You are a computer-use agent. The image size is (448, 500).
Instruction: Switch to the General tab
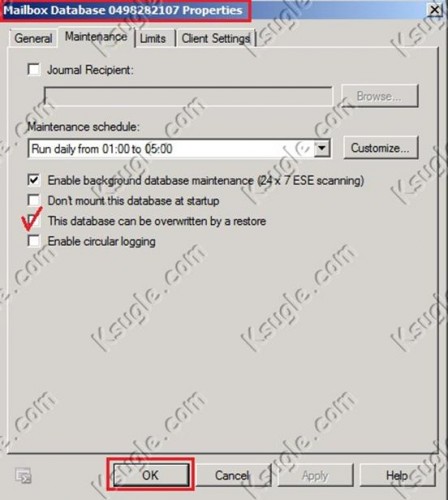pos(33,38)
